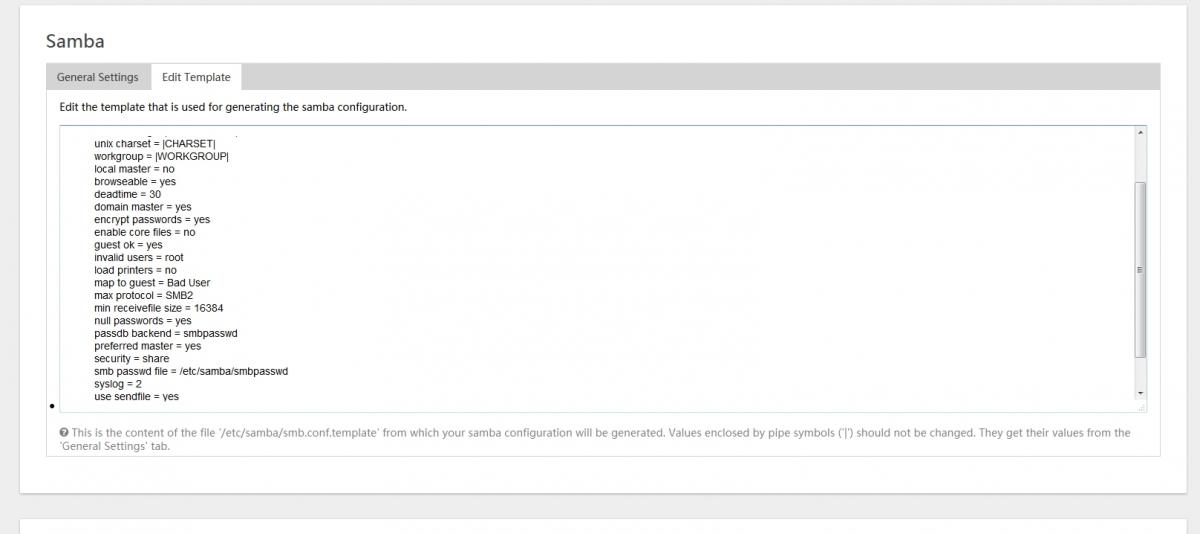
Task: Click the scrollbar up arrow in template editor
Action: (1141, 133)
